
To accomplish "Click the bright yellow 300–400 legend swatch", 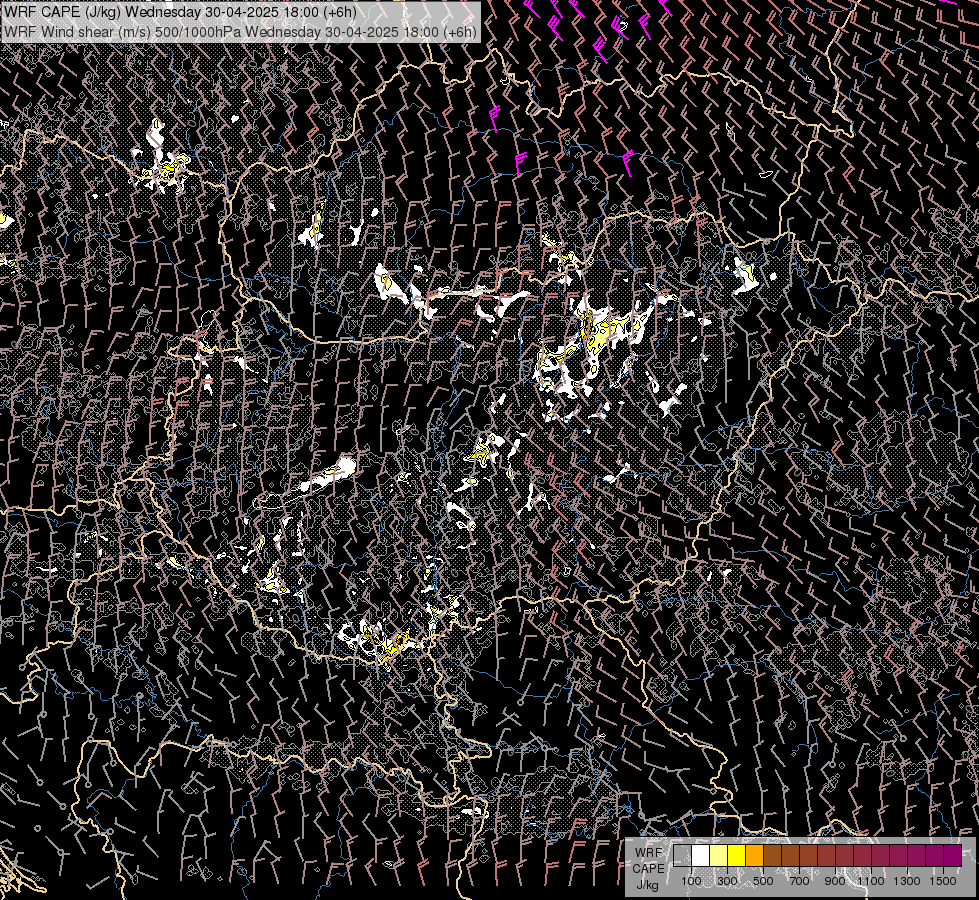I will coord(737,855).
